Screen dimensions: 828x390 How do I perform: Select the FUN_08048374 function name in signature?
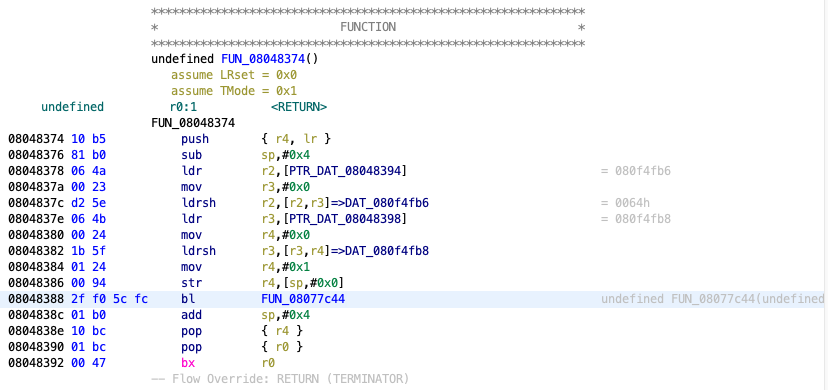point(263,59)
